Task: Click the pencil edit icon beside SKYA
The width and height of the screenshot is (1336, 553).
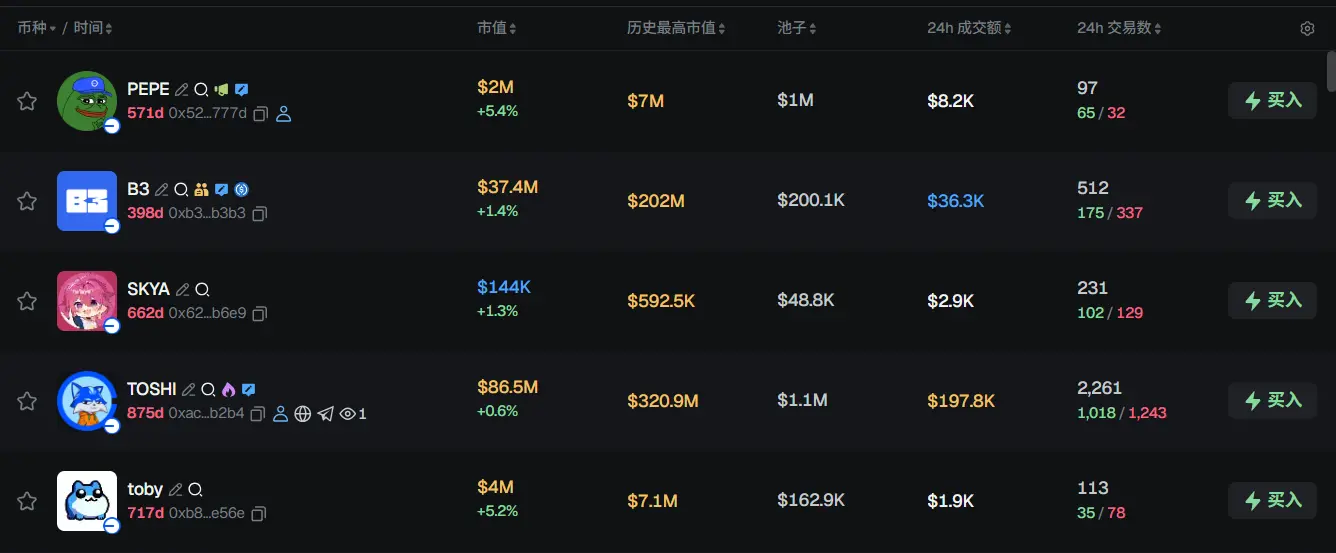Action: click(x=182, y=289)
